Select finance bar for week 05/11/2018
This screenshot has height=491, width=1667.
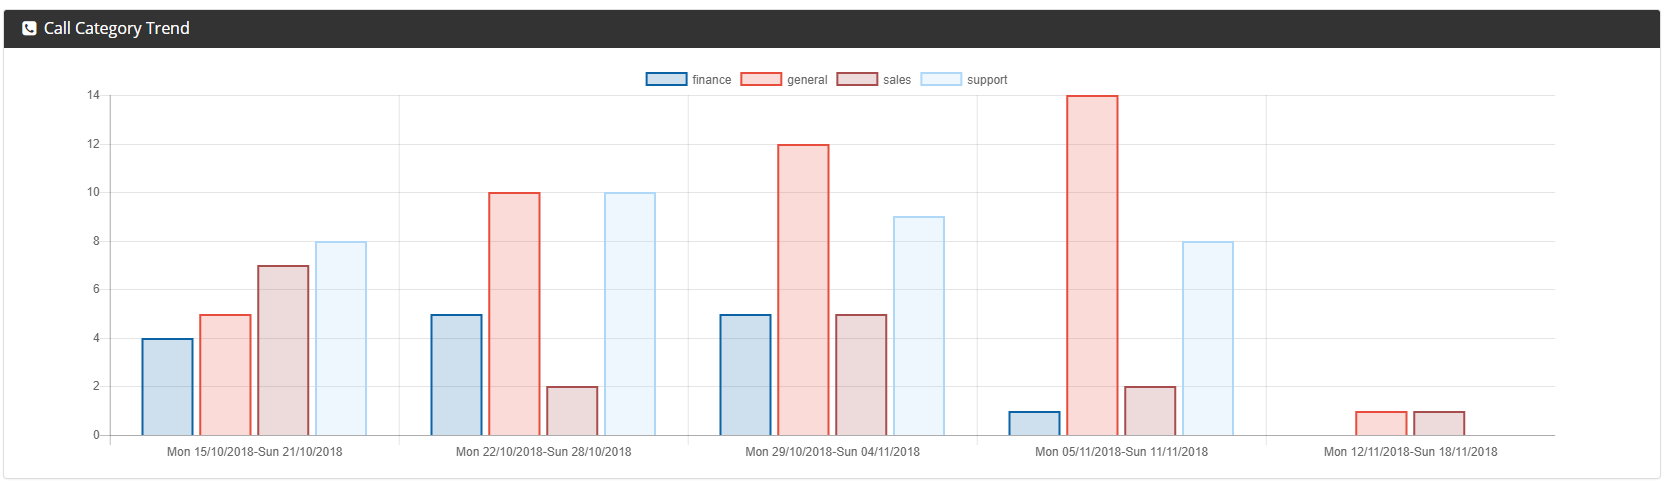point(1034,423)
